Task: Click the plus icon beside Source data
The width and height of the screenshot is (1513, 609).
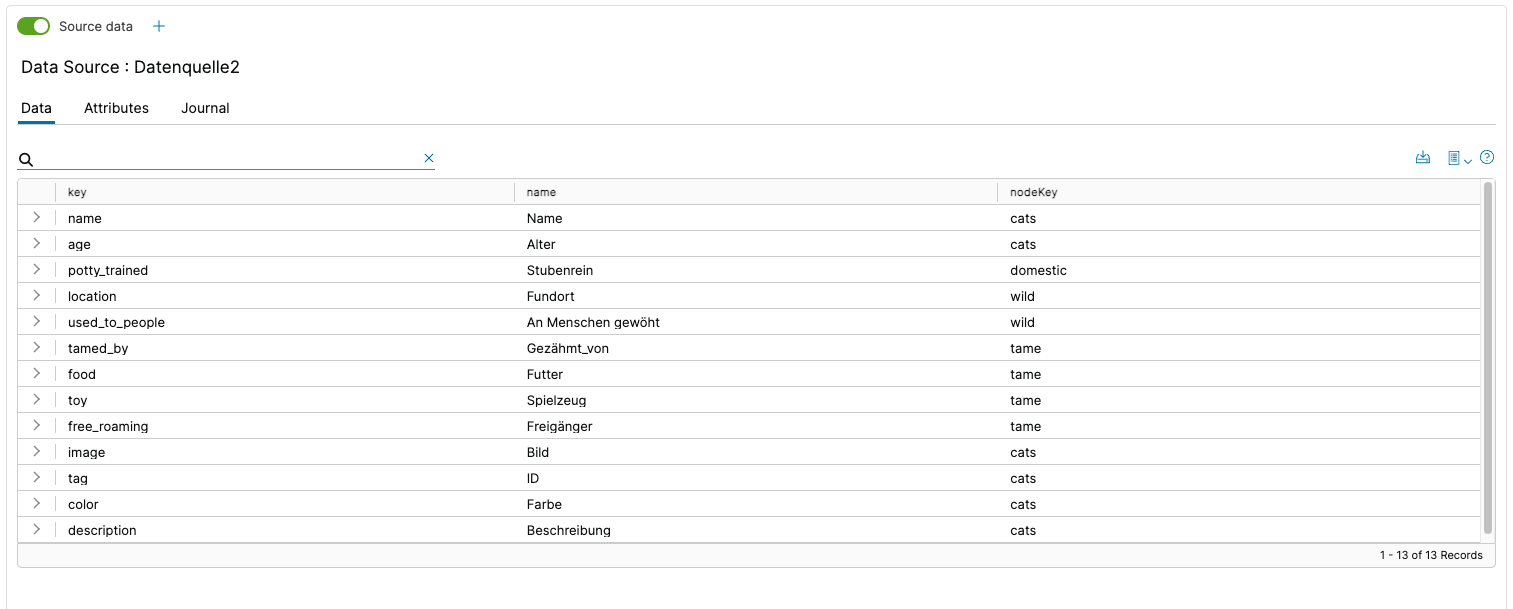Action: click(159, 26)
